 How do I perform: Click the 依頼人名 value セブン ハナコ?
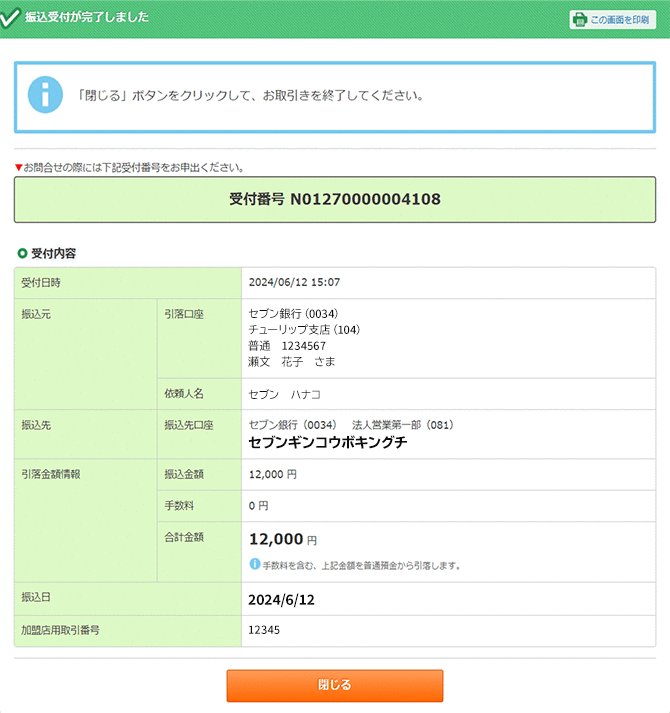[285, 395]
